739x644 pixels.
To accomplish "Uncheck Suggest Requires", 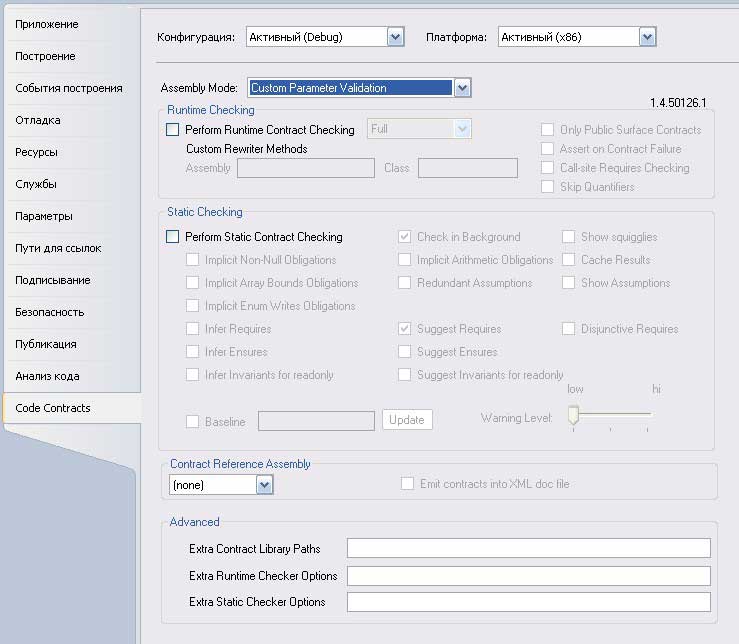I will (x=404, y=329).
